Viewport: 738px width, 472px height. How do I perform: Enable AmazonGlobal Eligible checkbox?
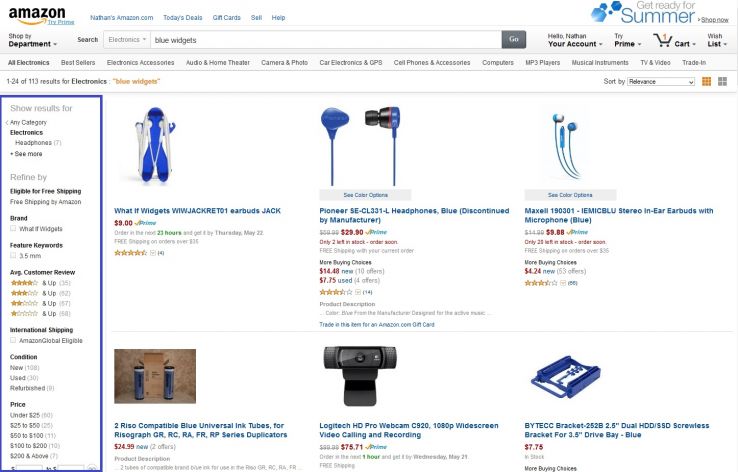(x=13, y=340)
